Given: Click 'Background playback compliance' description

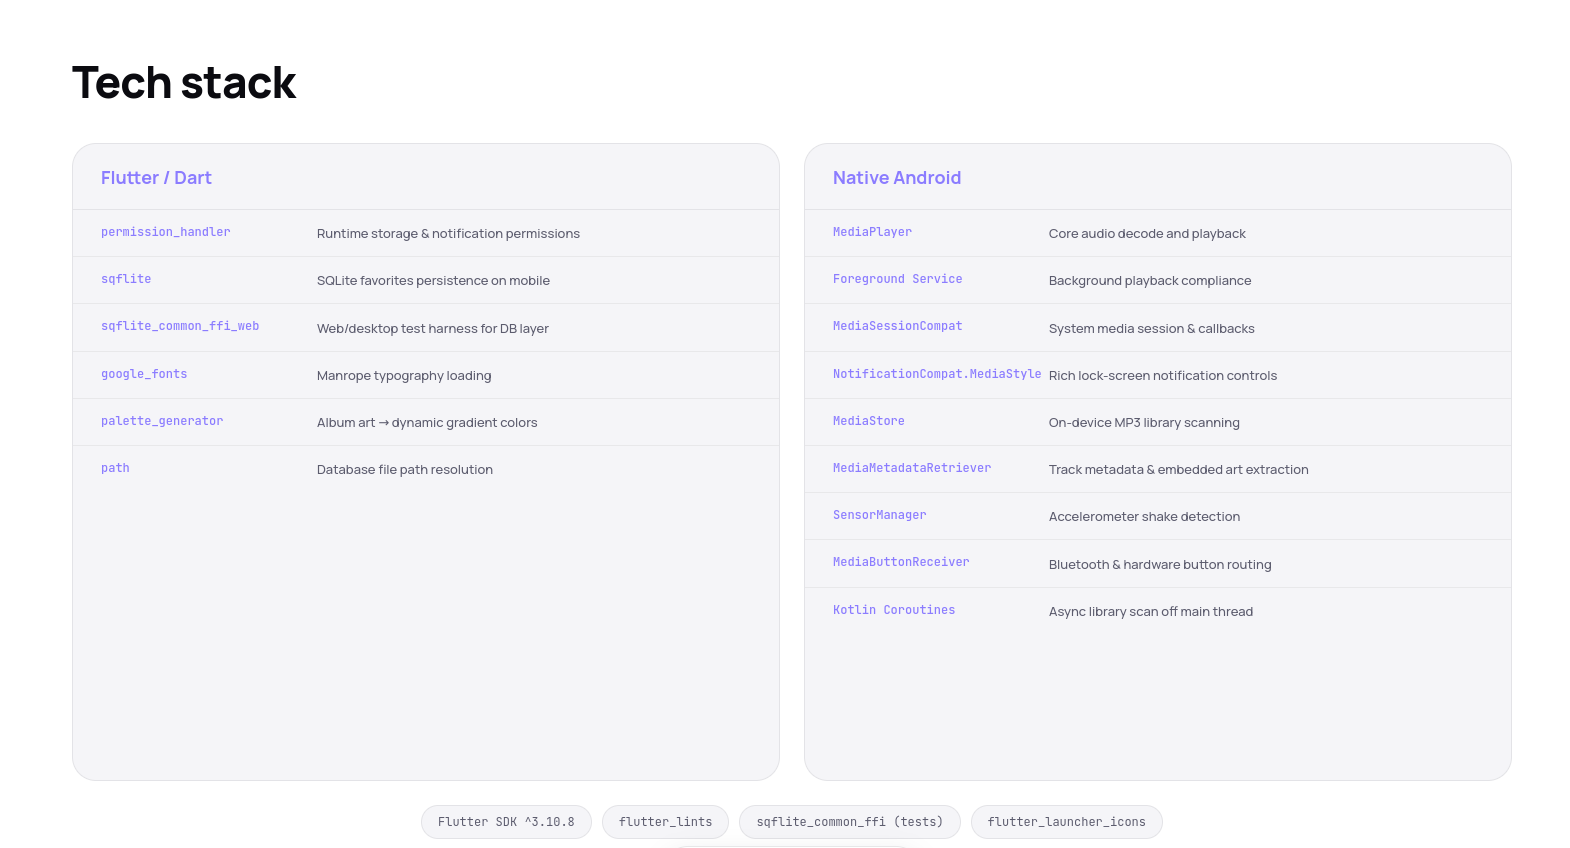Looking at the screenshot, I should click(x=1150, y=281).
